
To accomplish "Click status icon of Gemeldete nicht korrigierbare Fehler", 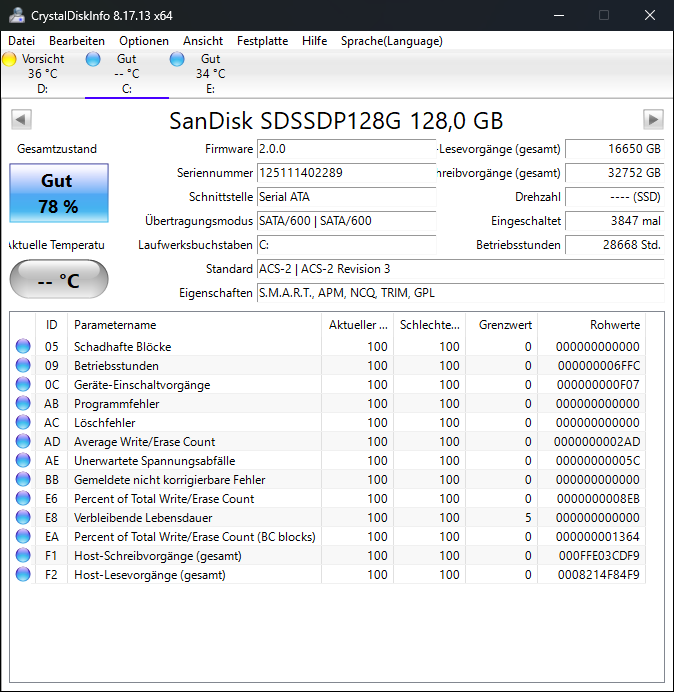I will coord(23,479).
